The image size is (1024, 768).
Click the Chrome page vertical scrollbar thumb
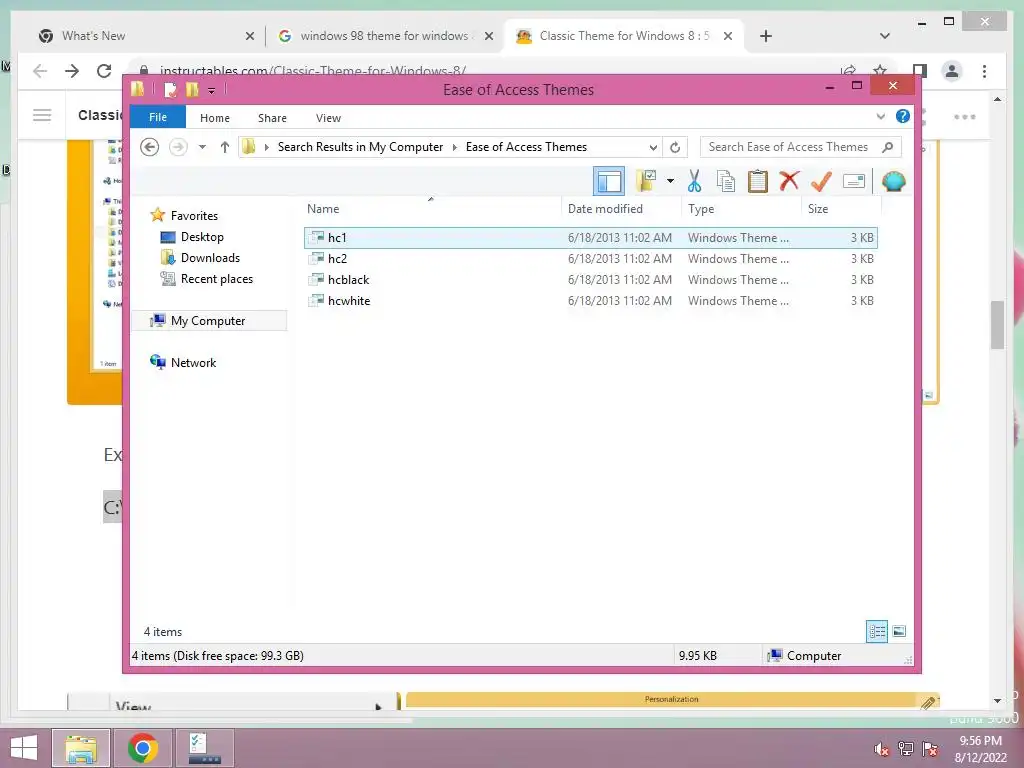pyautogui.click(x=997, y=325)
